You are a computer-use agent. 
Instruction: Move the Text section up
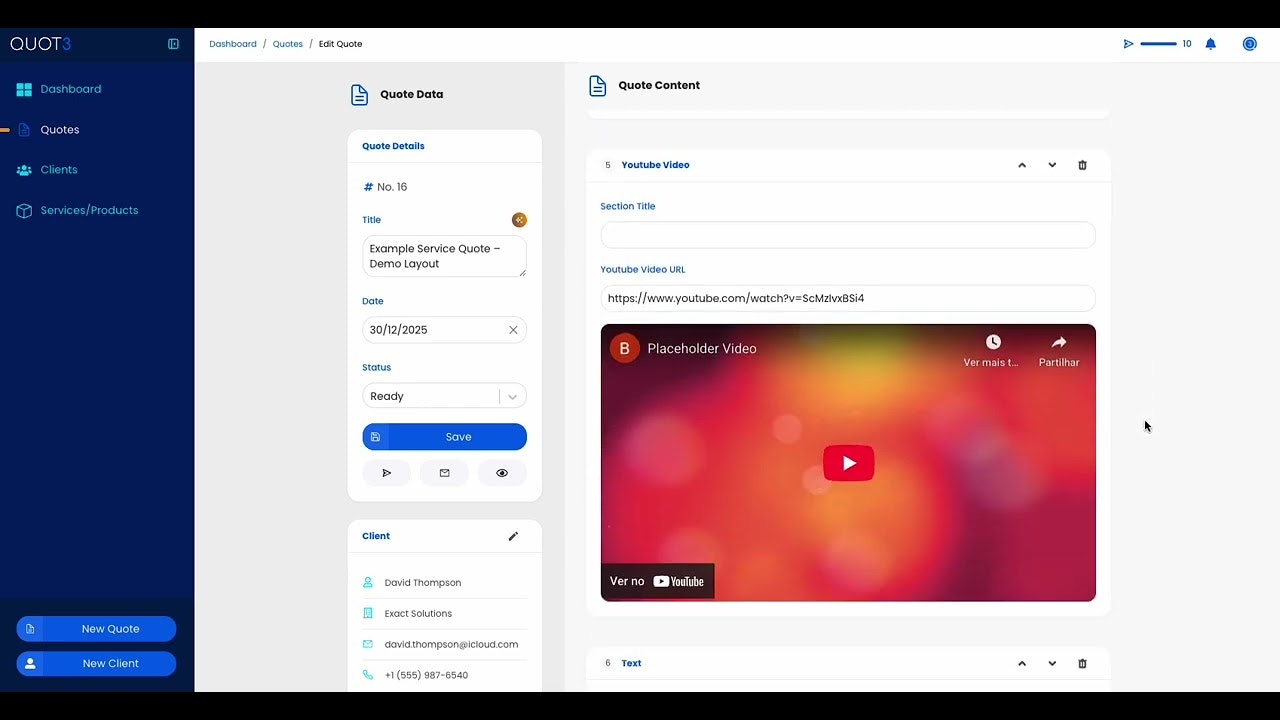coord(1022,663)
